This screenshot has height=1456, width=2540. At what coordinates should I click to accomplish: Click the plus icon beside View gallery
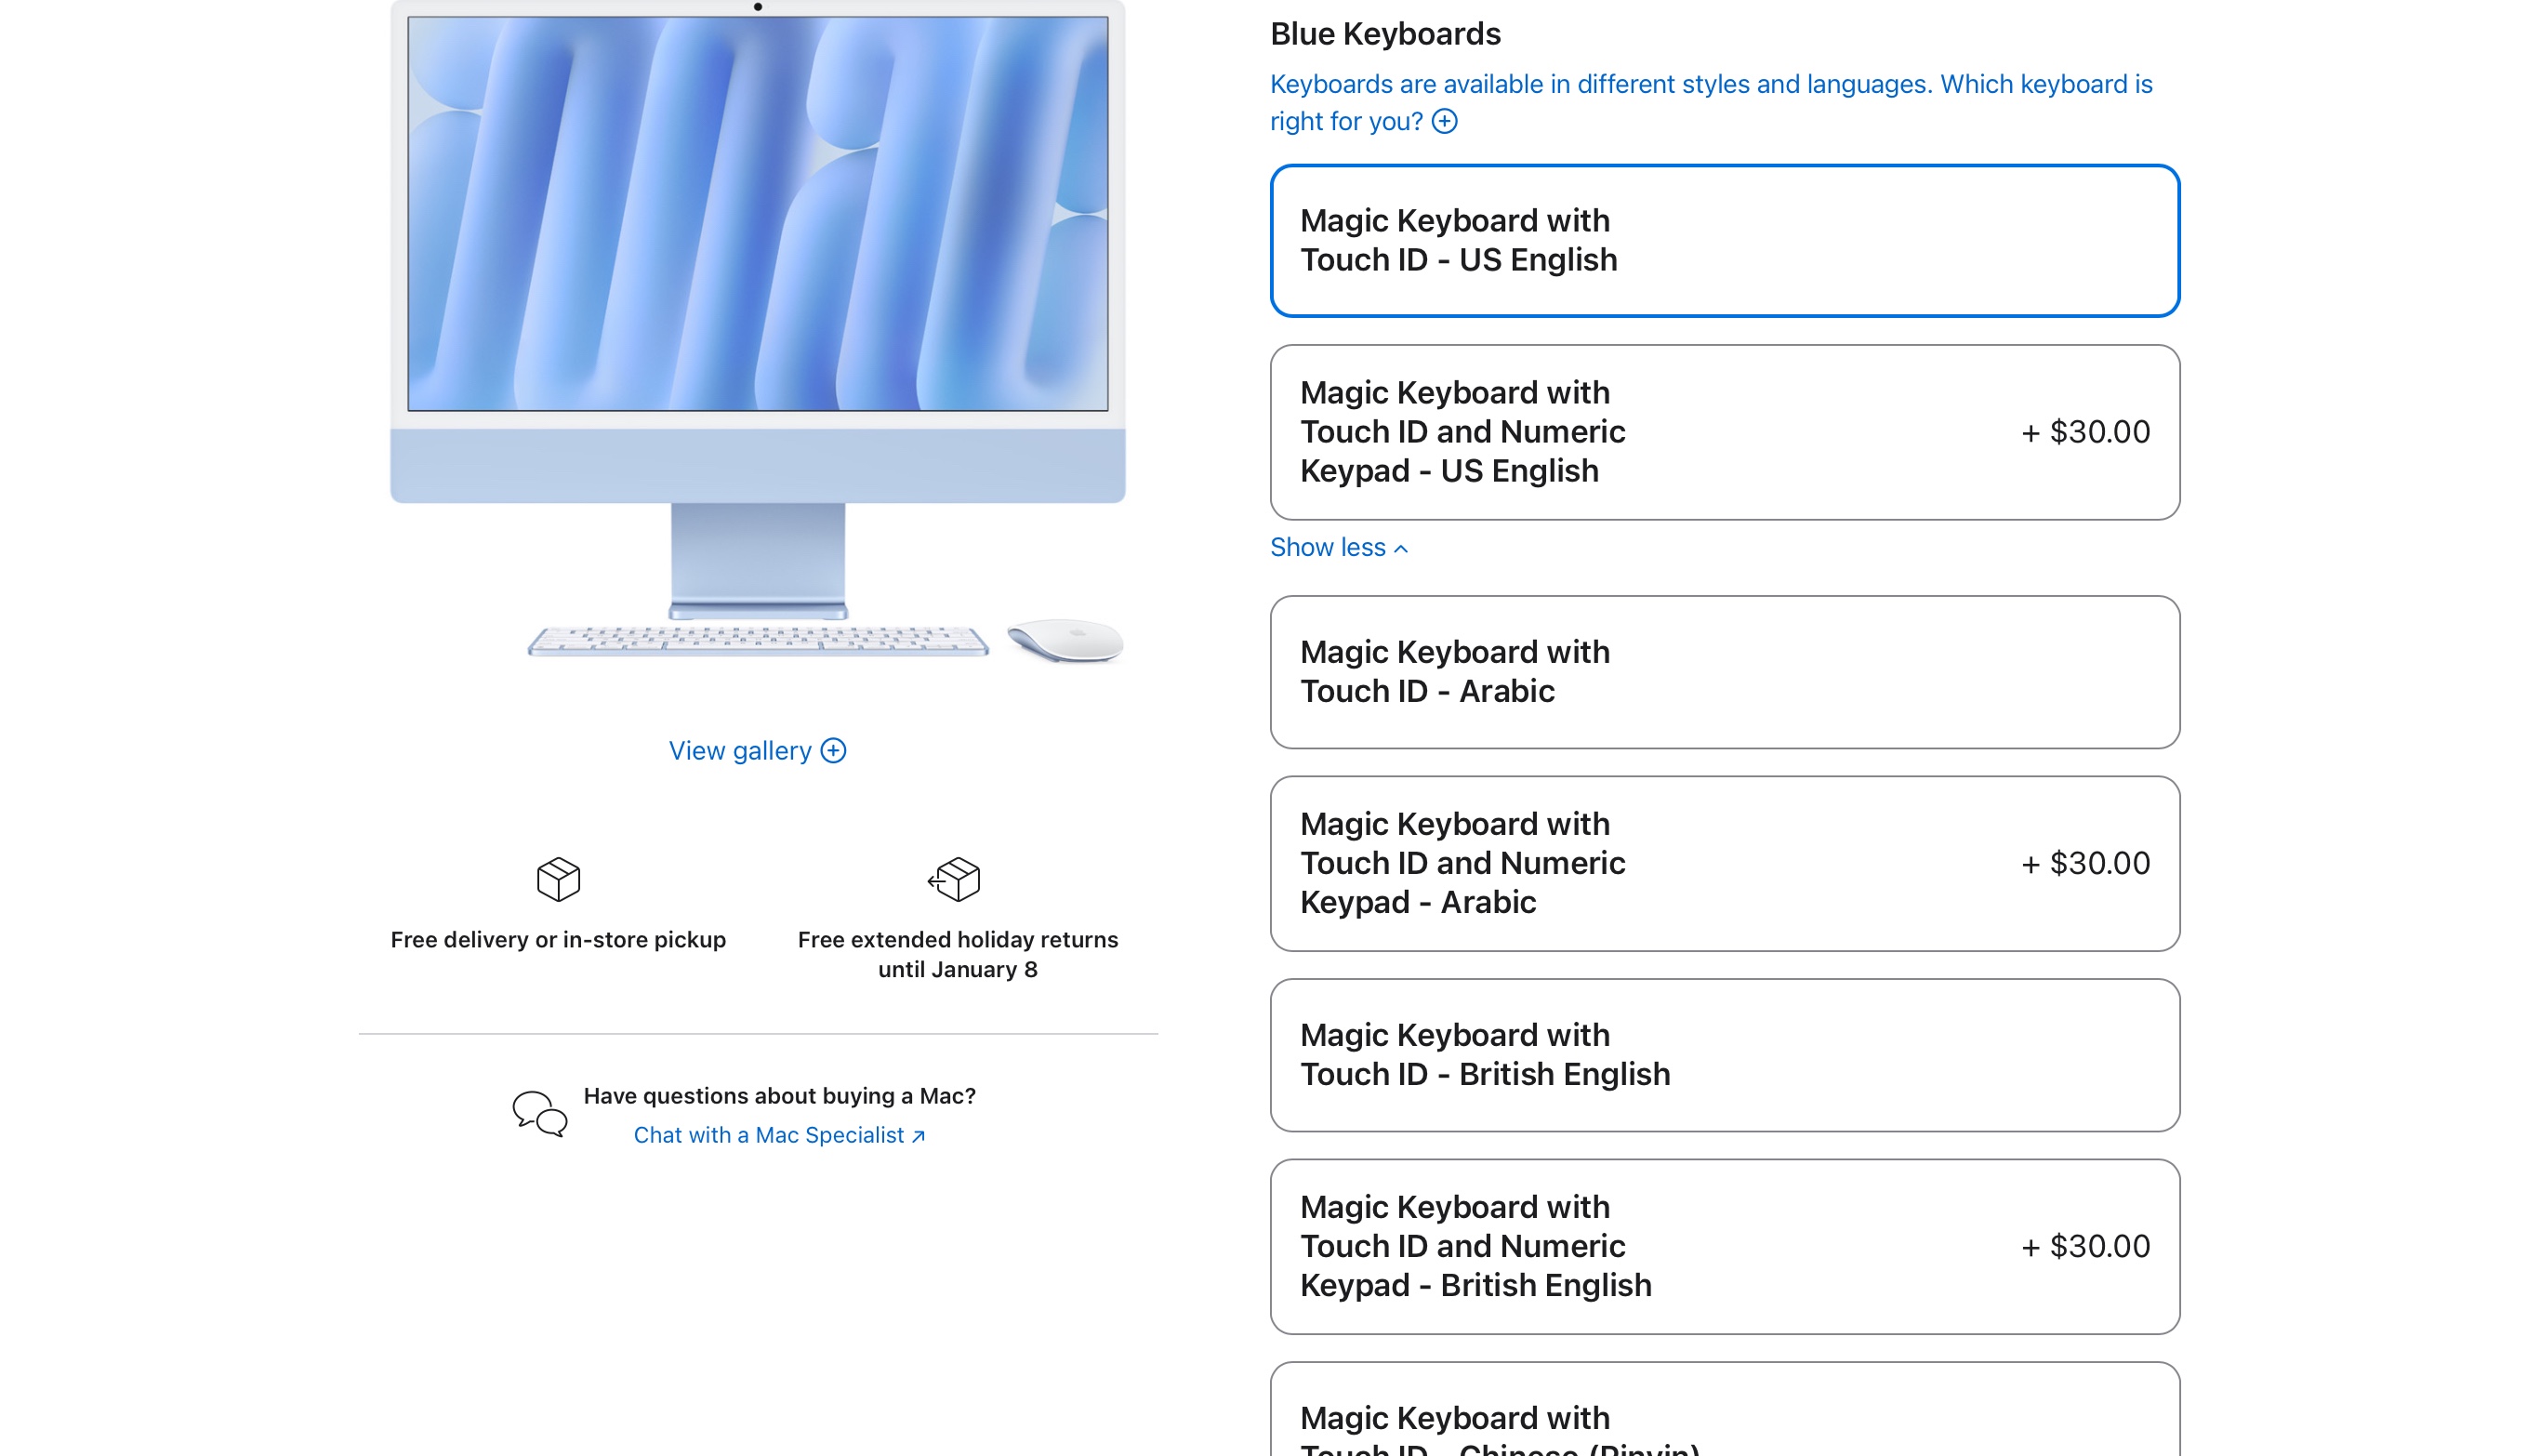coord(833,751)
